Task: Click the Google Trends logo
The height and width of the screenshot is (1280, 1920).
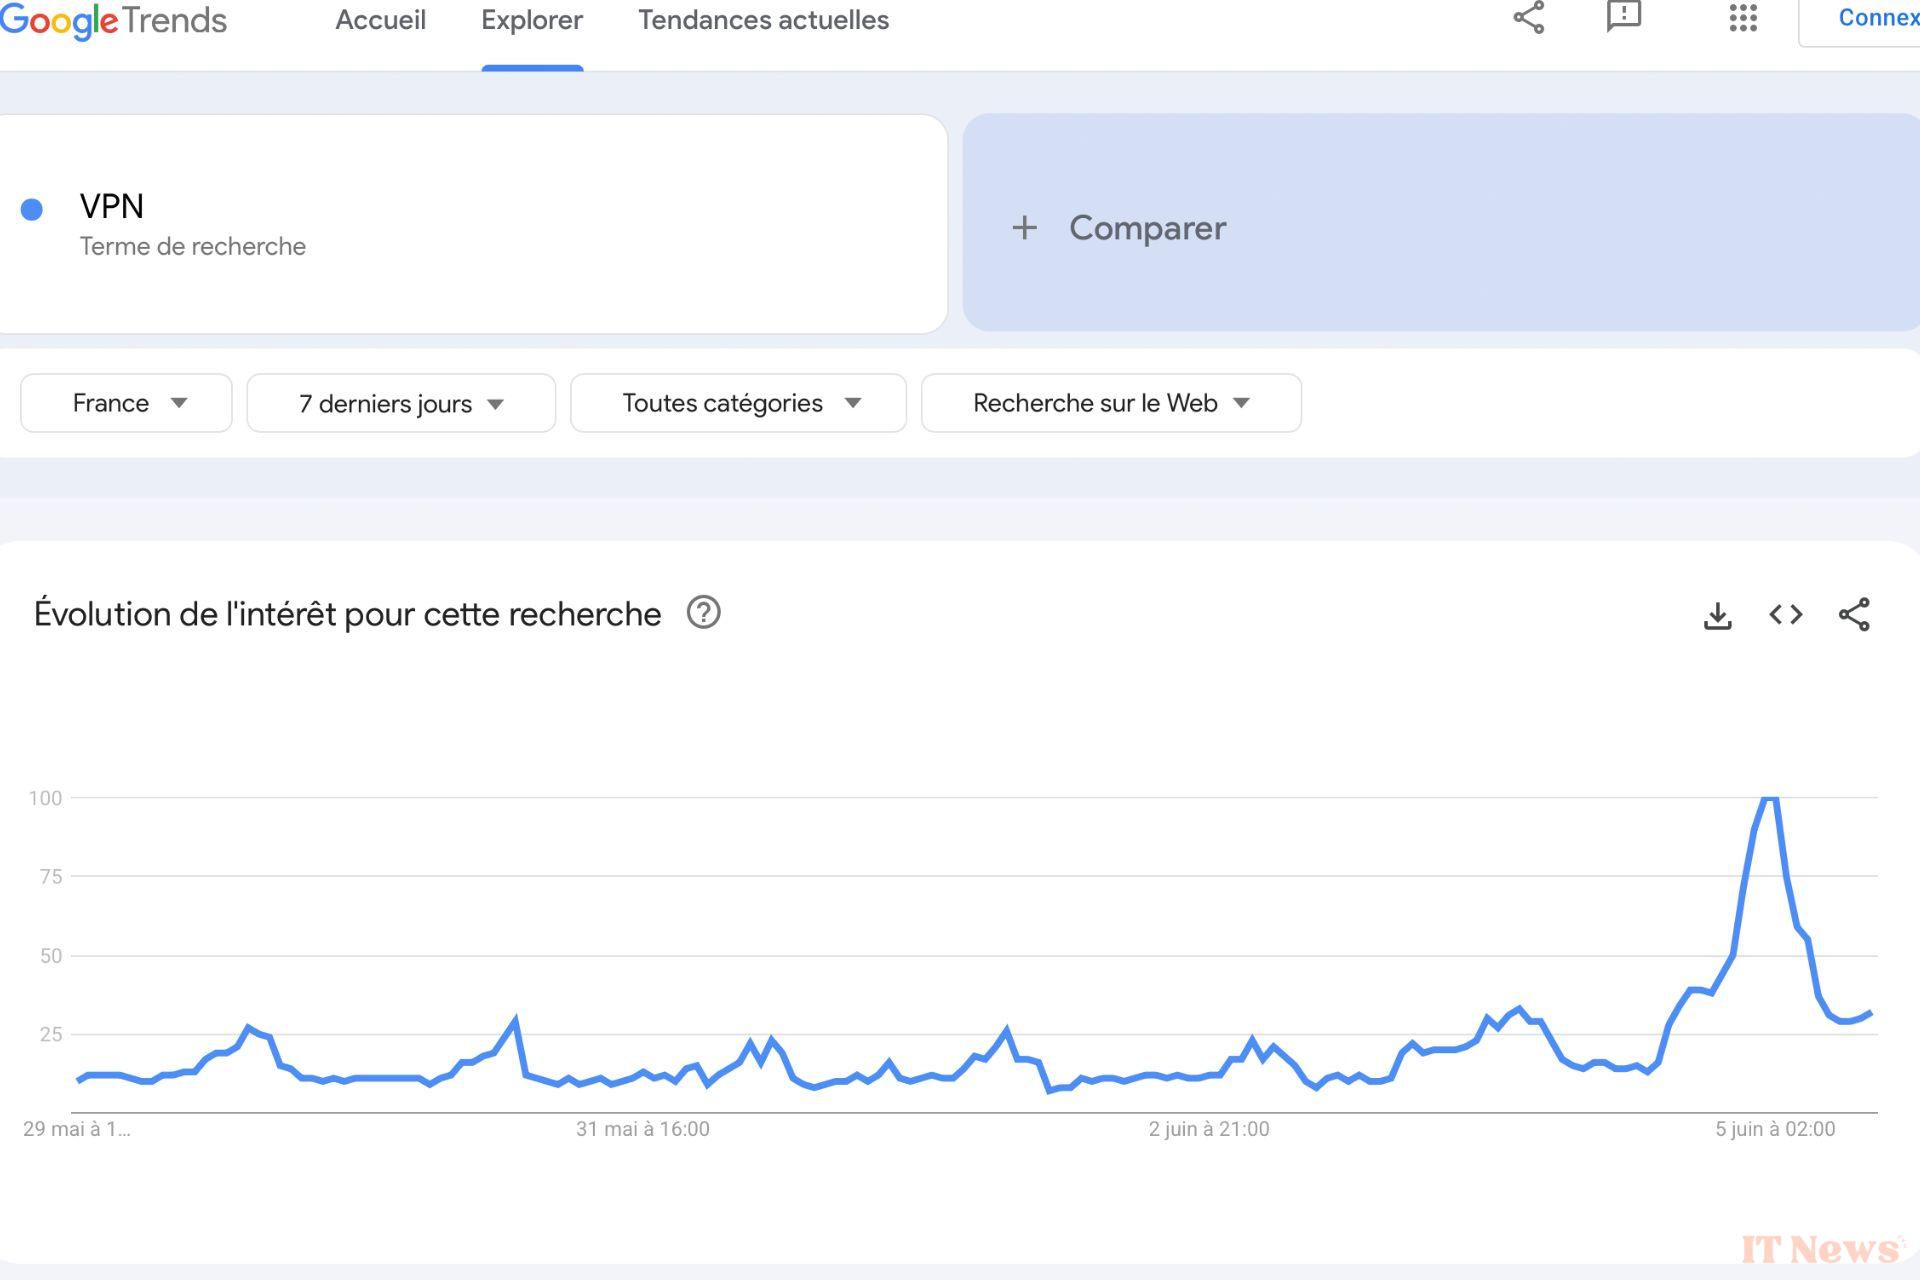Action: 113,20
